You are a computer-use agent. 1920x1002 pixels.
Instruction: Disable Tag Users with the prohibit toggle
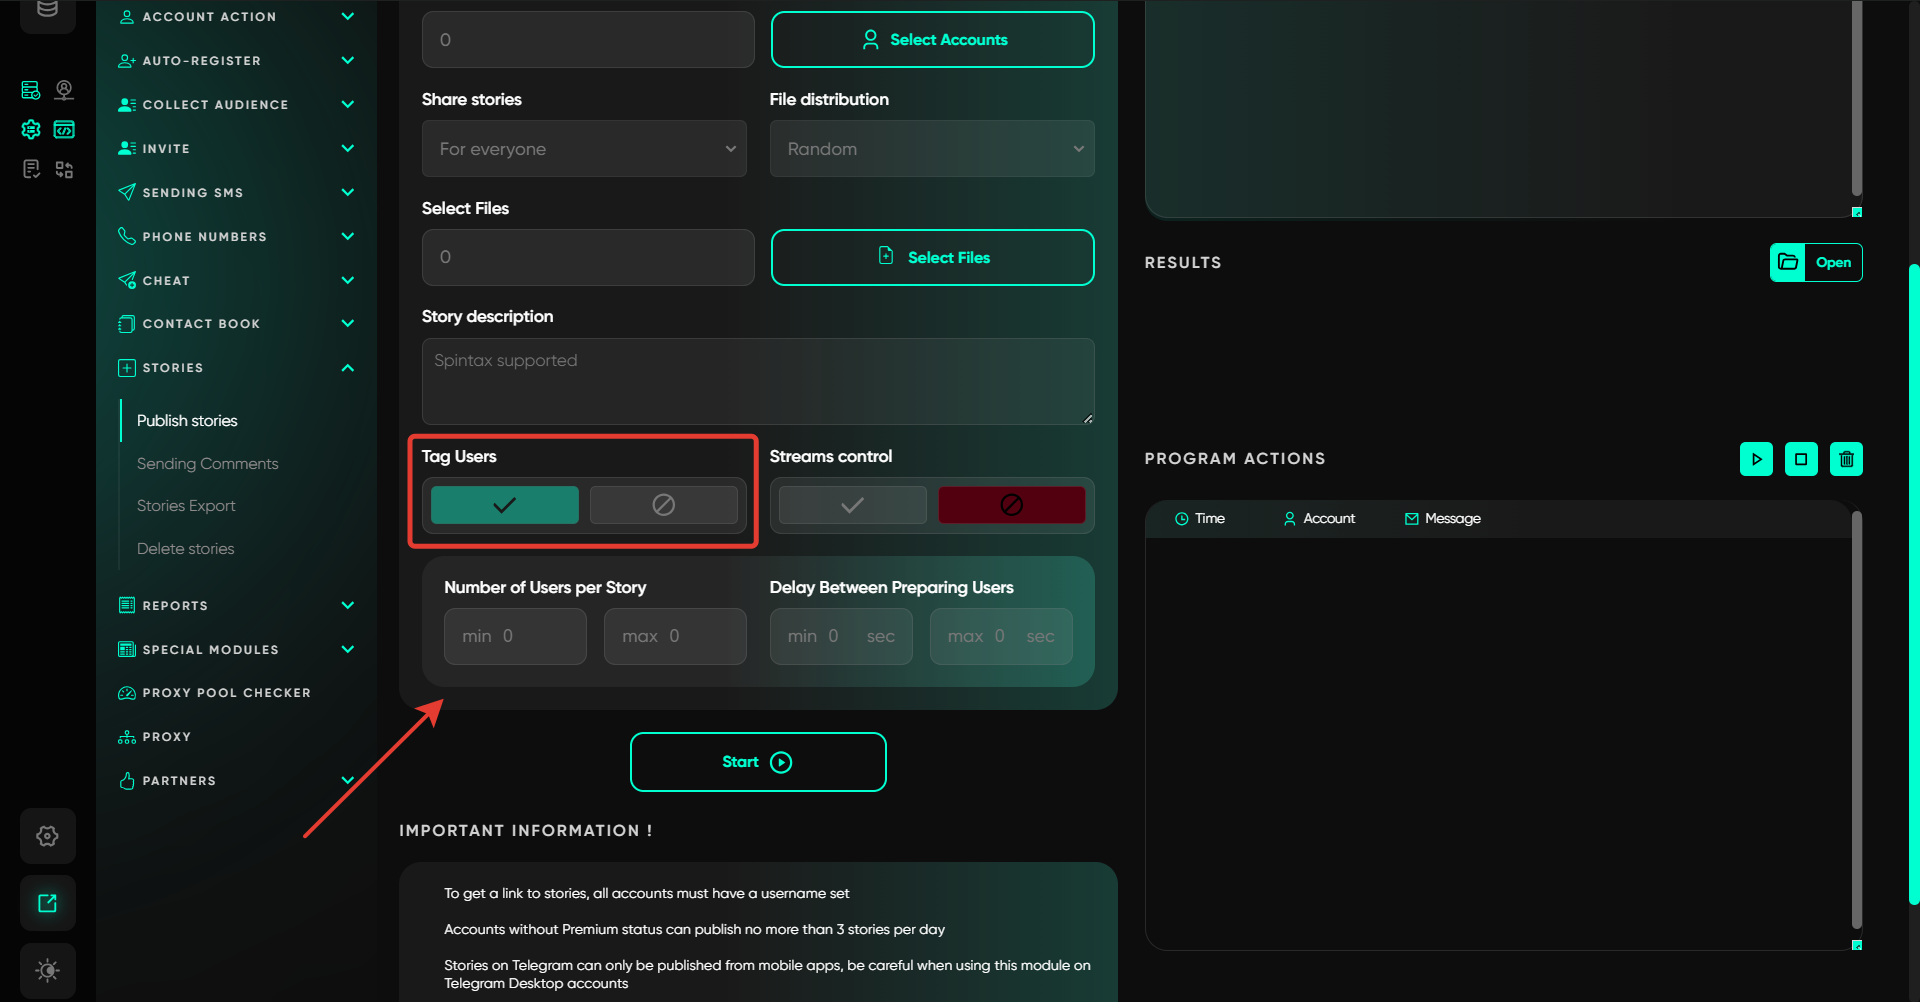663,505
